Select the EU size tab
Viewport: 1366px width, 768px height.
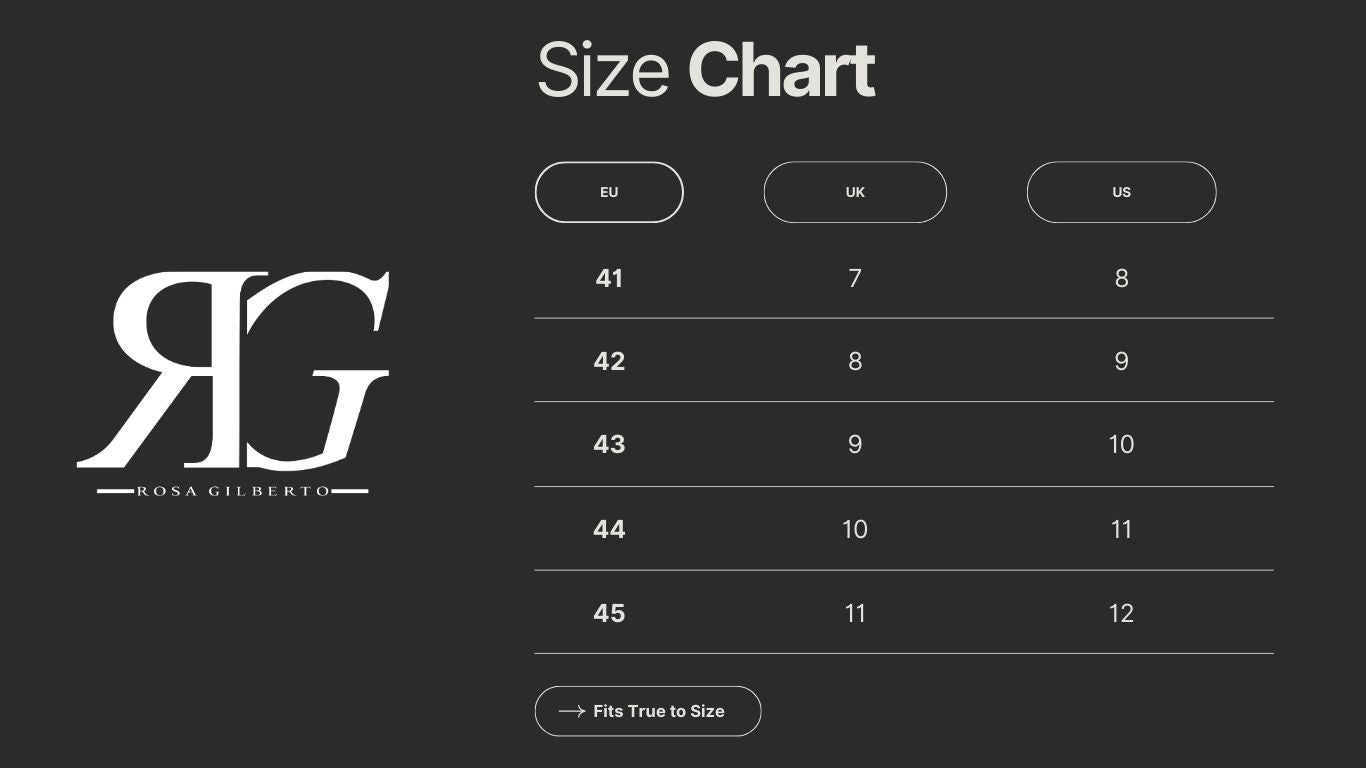(609, 192)
